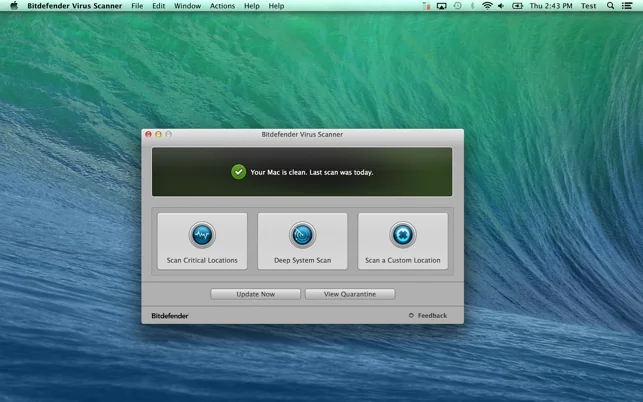Open the Bitdefender Virus Scanner app menu
Screen dimensions: 643x402
75,6
